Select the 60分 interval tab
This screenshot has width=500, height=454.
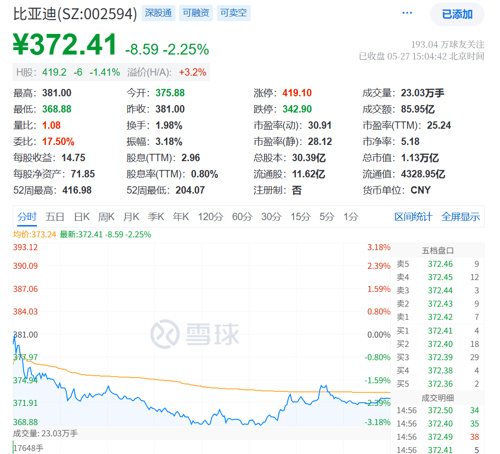(242, 217)
